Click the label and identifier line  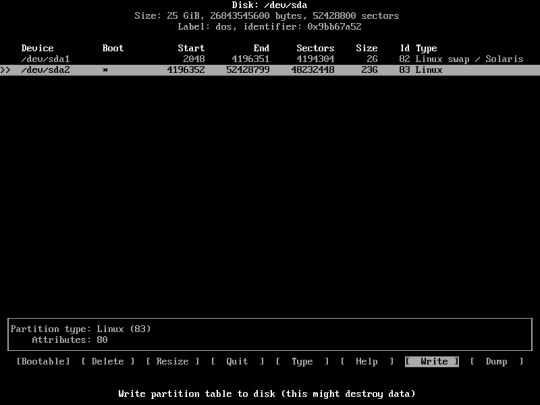[x=269, y=27]
